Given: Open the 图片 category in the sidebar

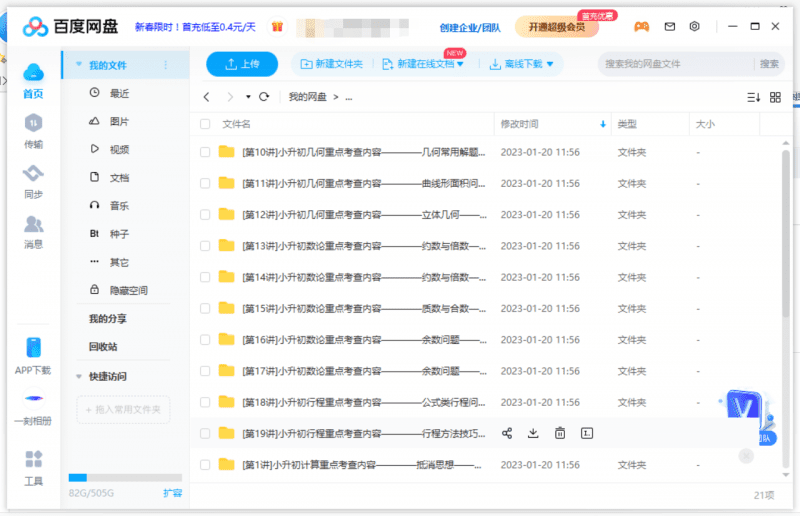Looking at the screenshot, I should click(x=118, y=121).
